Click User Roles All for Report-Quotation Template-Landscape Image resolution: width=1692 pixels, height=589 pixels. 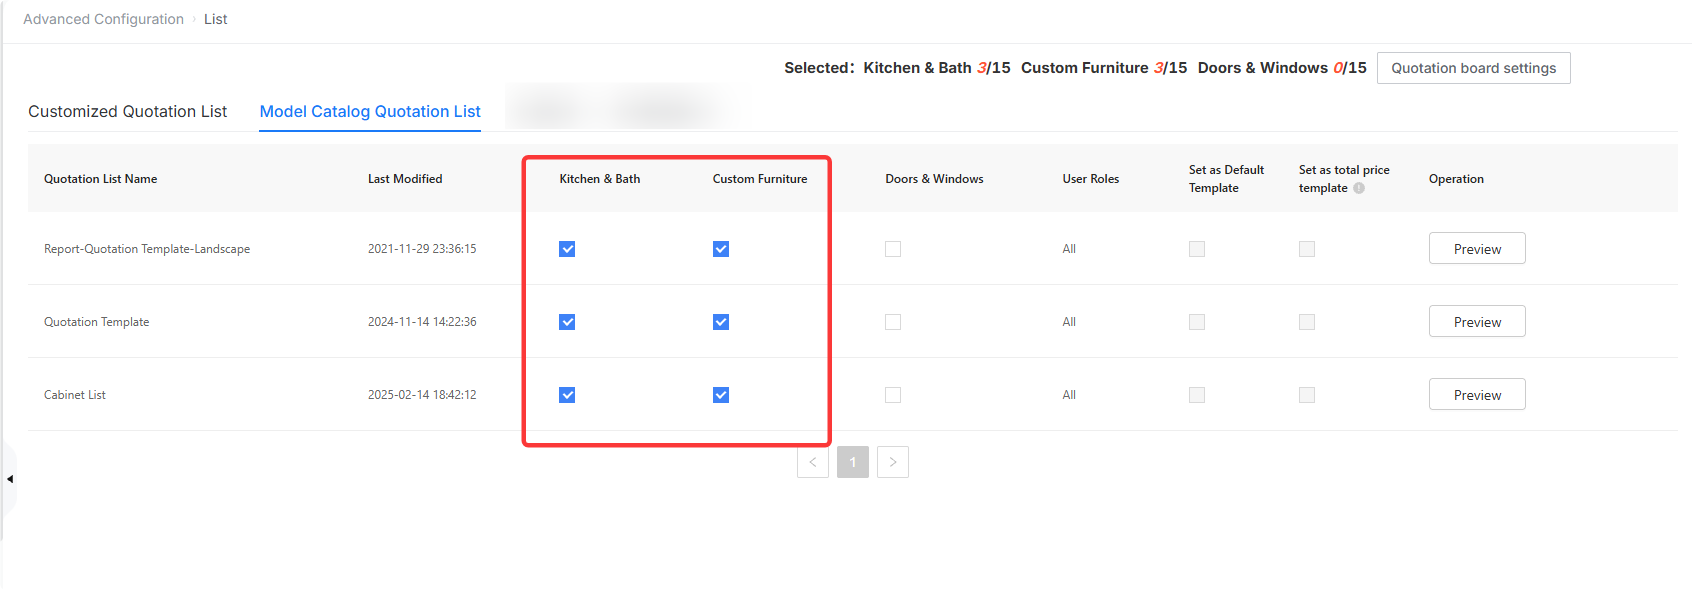1069,249
